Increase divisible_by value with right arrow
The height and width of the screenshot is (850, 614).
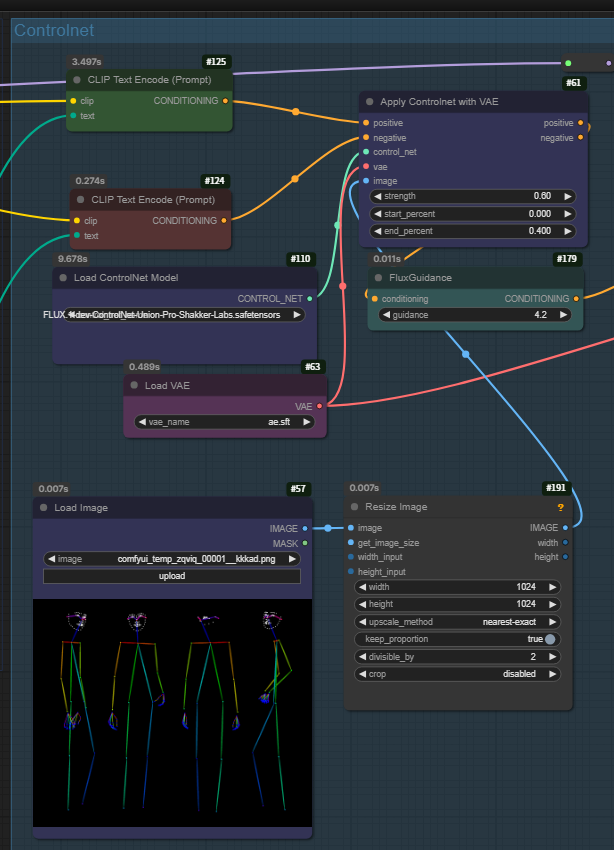tap(552, 656)
